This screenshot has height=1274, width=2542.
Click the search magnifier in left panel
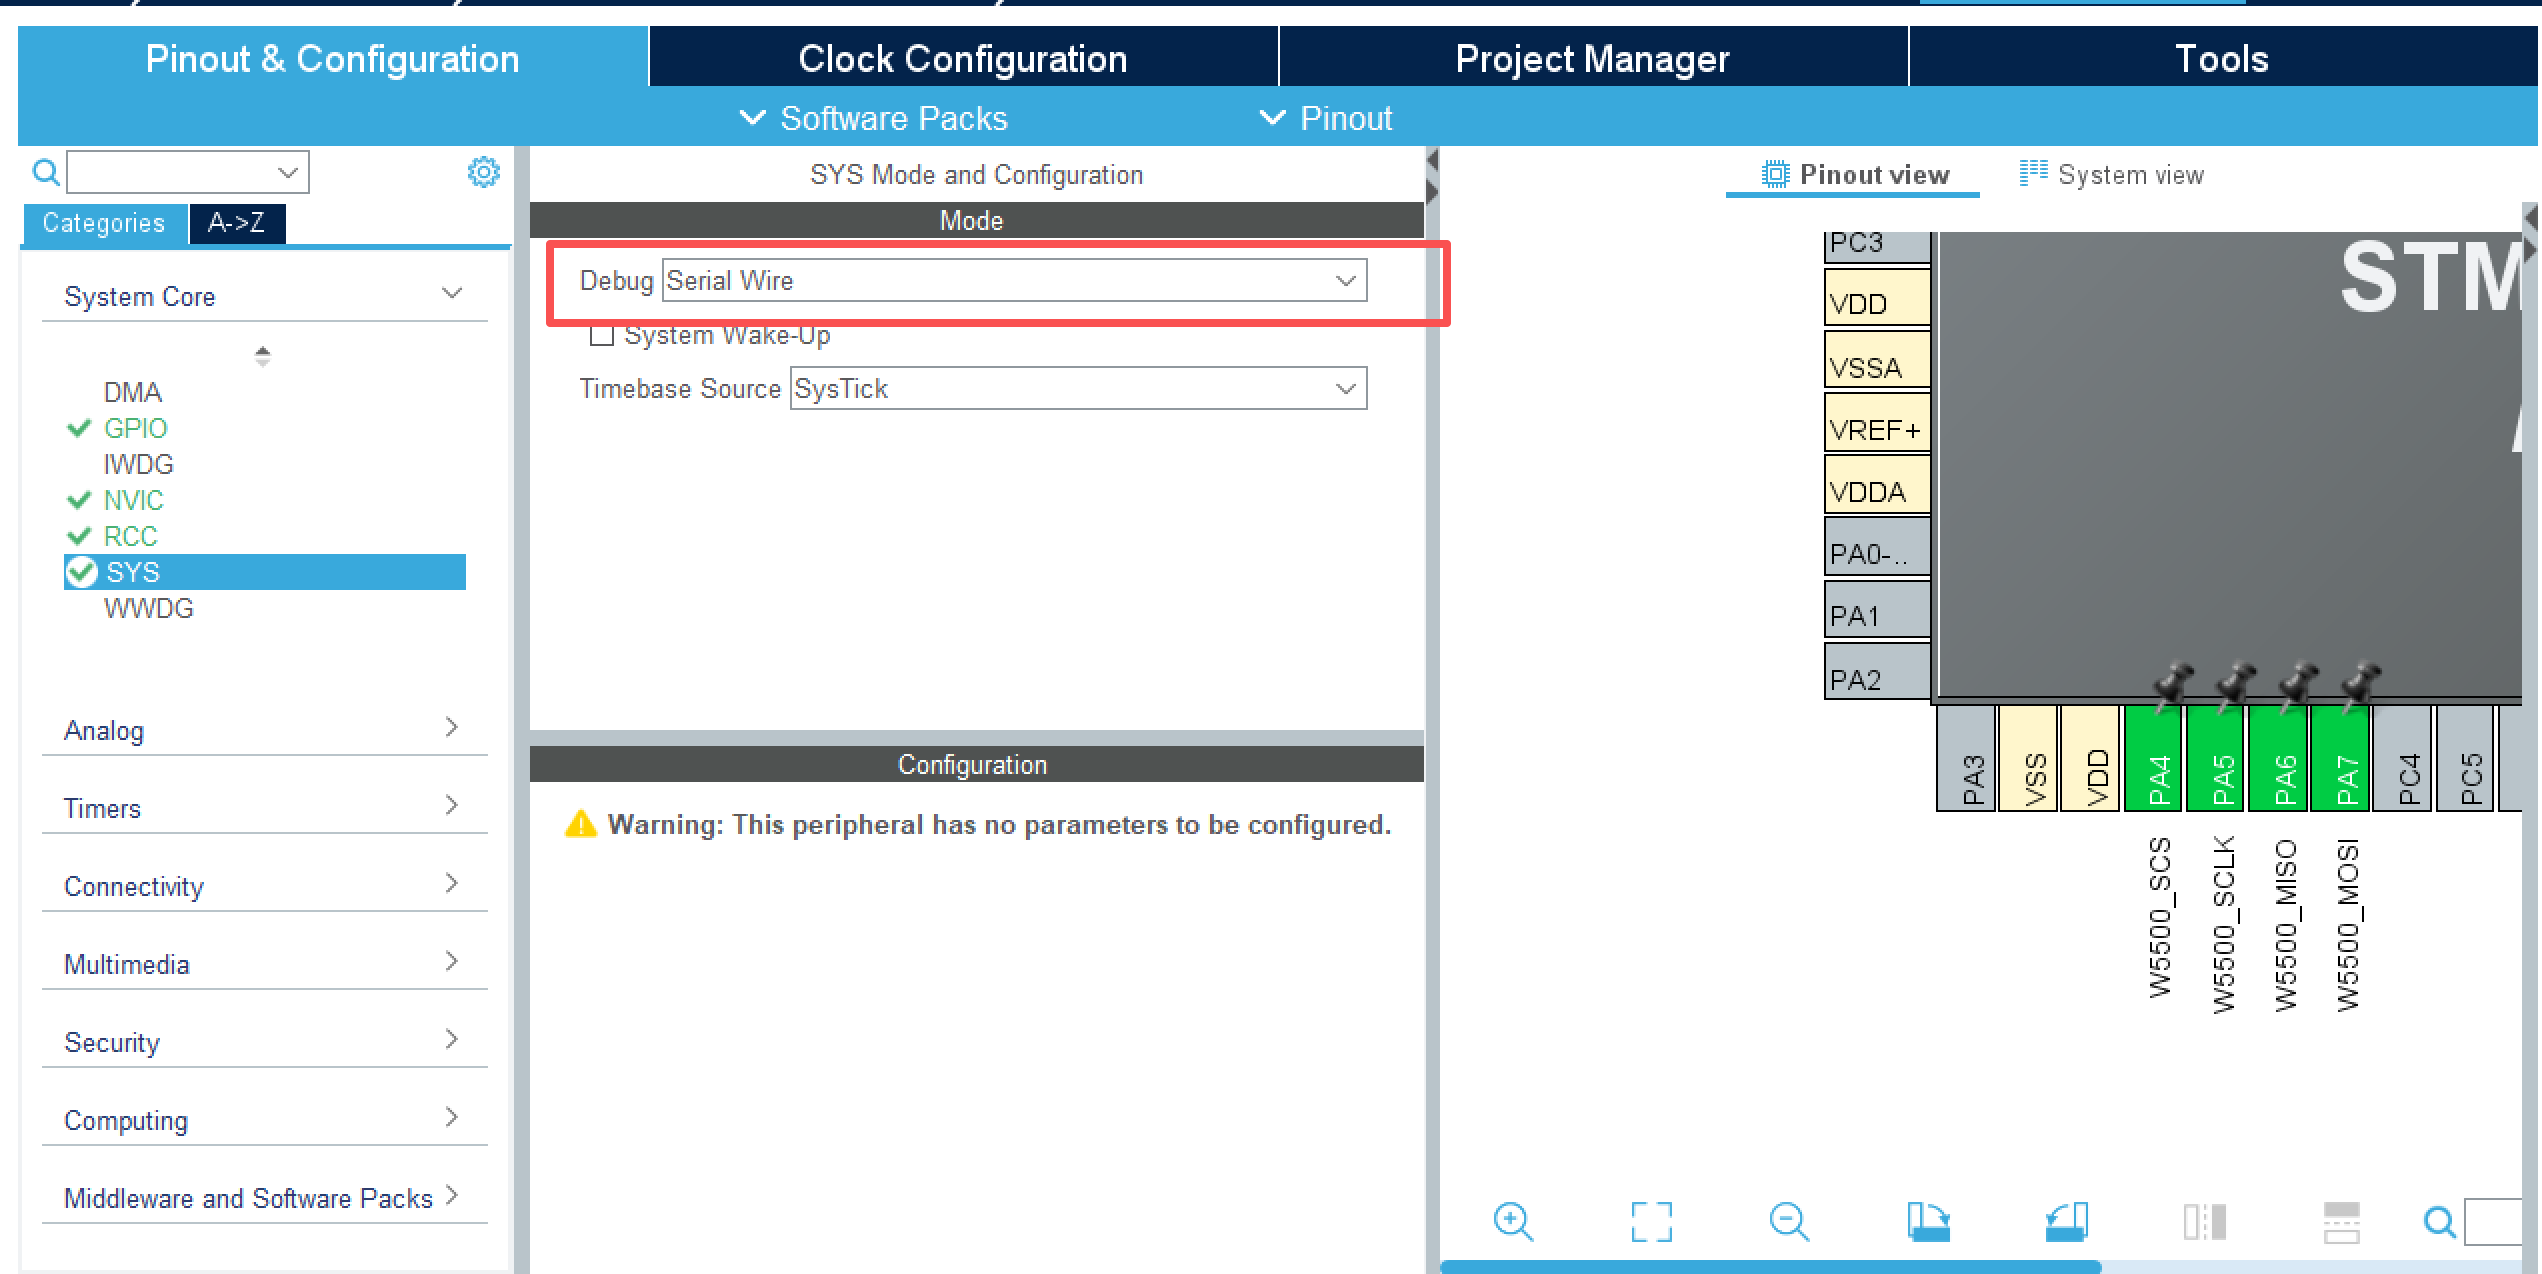(45, 172)
